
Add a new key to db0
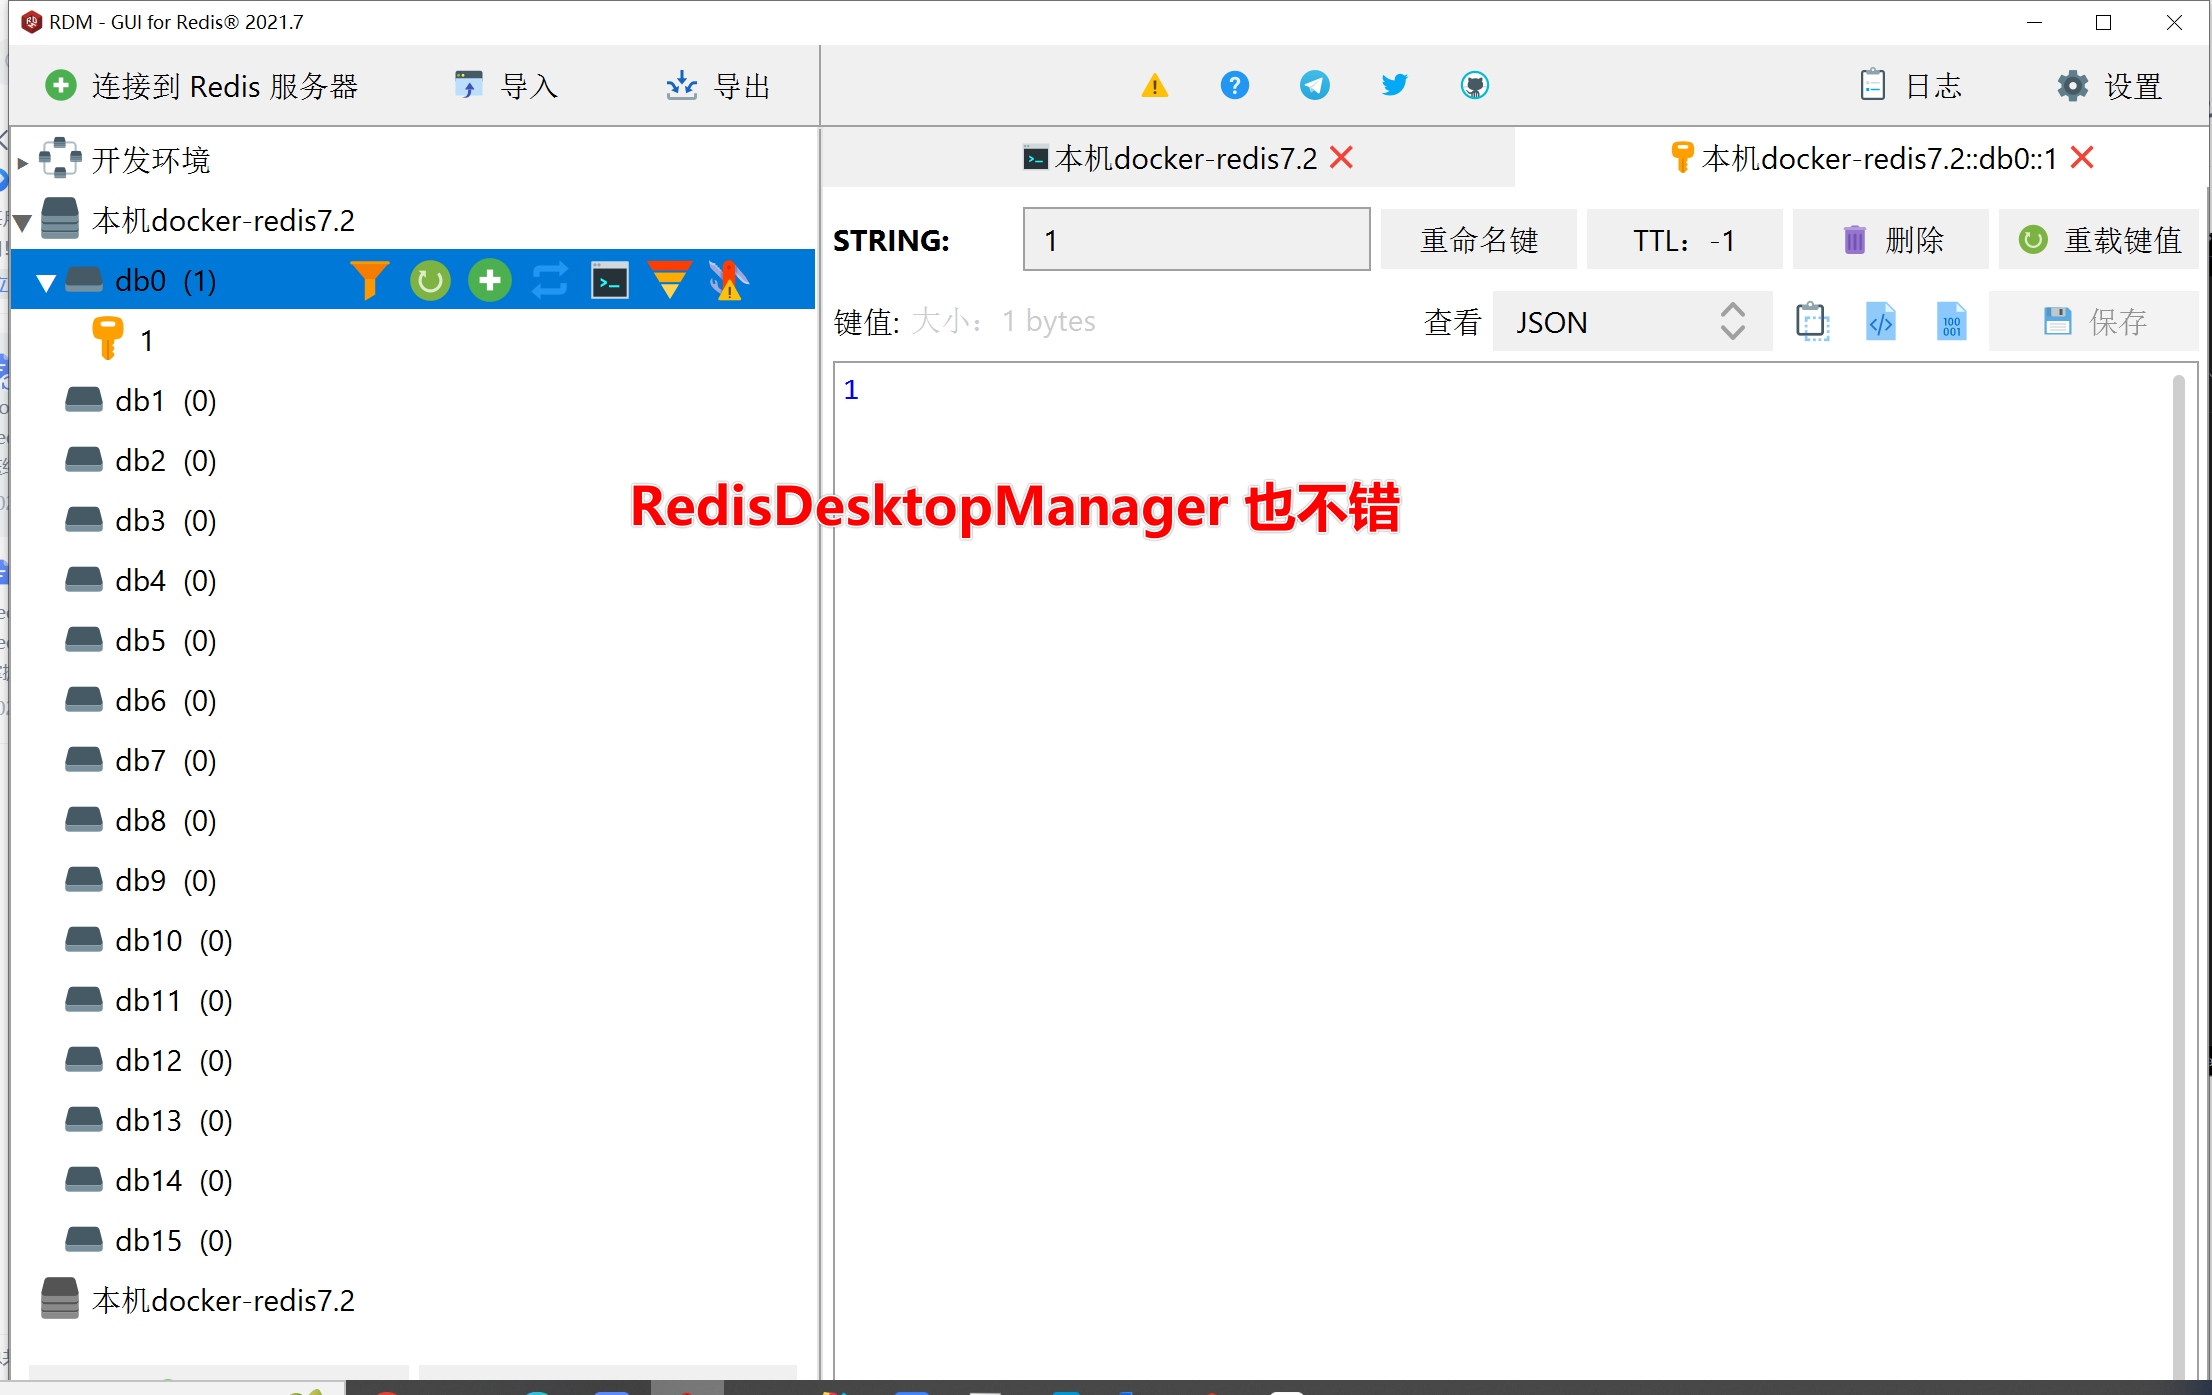pyautogui.click(x=489, y=280)
